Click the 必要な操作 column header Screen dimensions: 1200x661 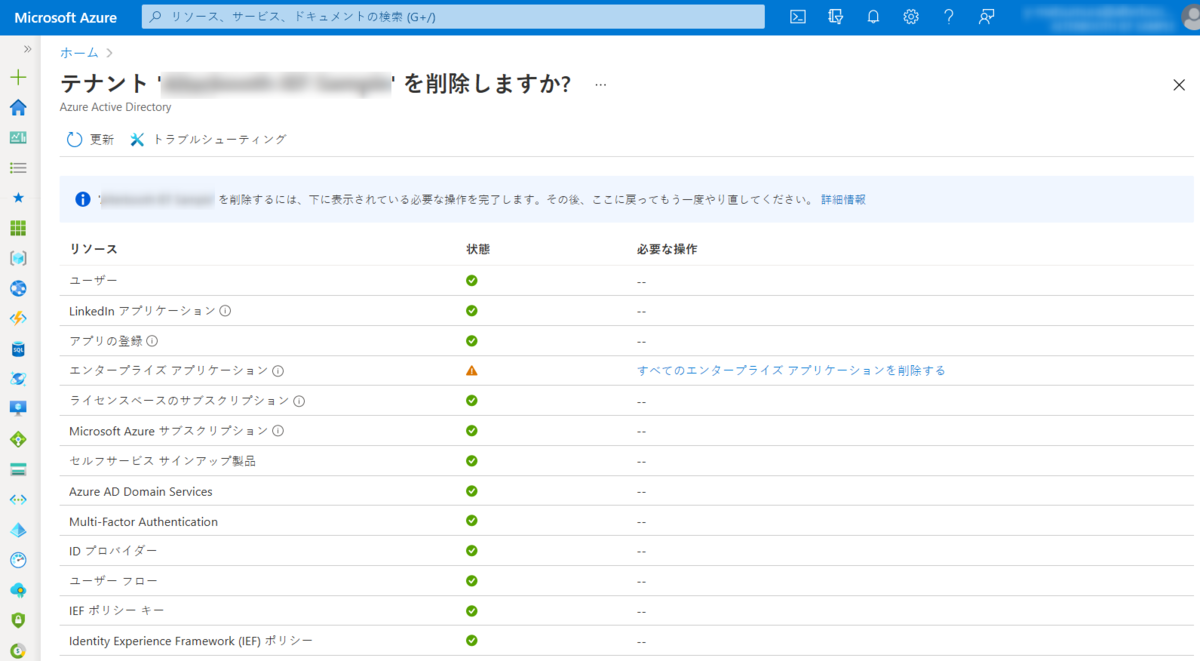pyautogui.click(x=667, y=249)
